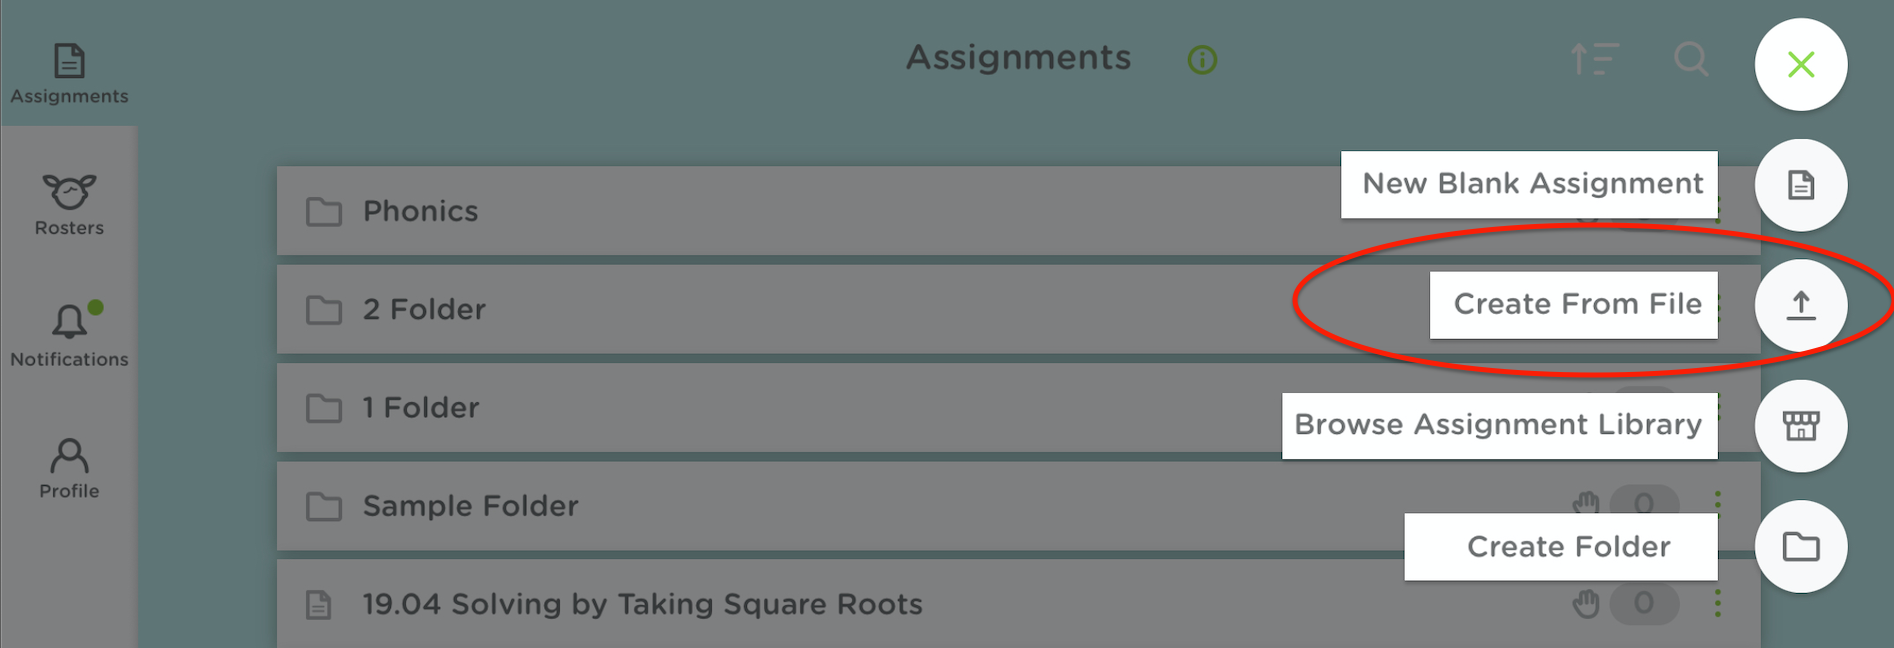This screenshot has width=1894, height=648.
Task: Open assignment search
Action: pos(1691,59)
